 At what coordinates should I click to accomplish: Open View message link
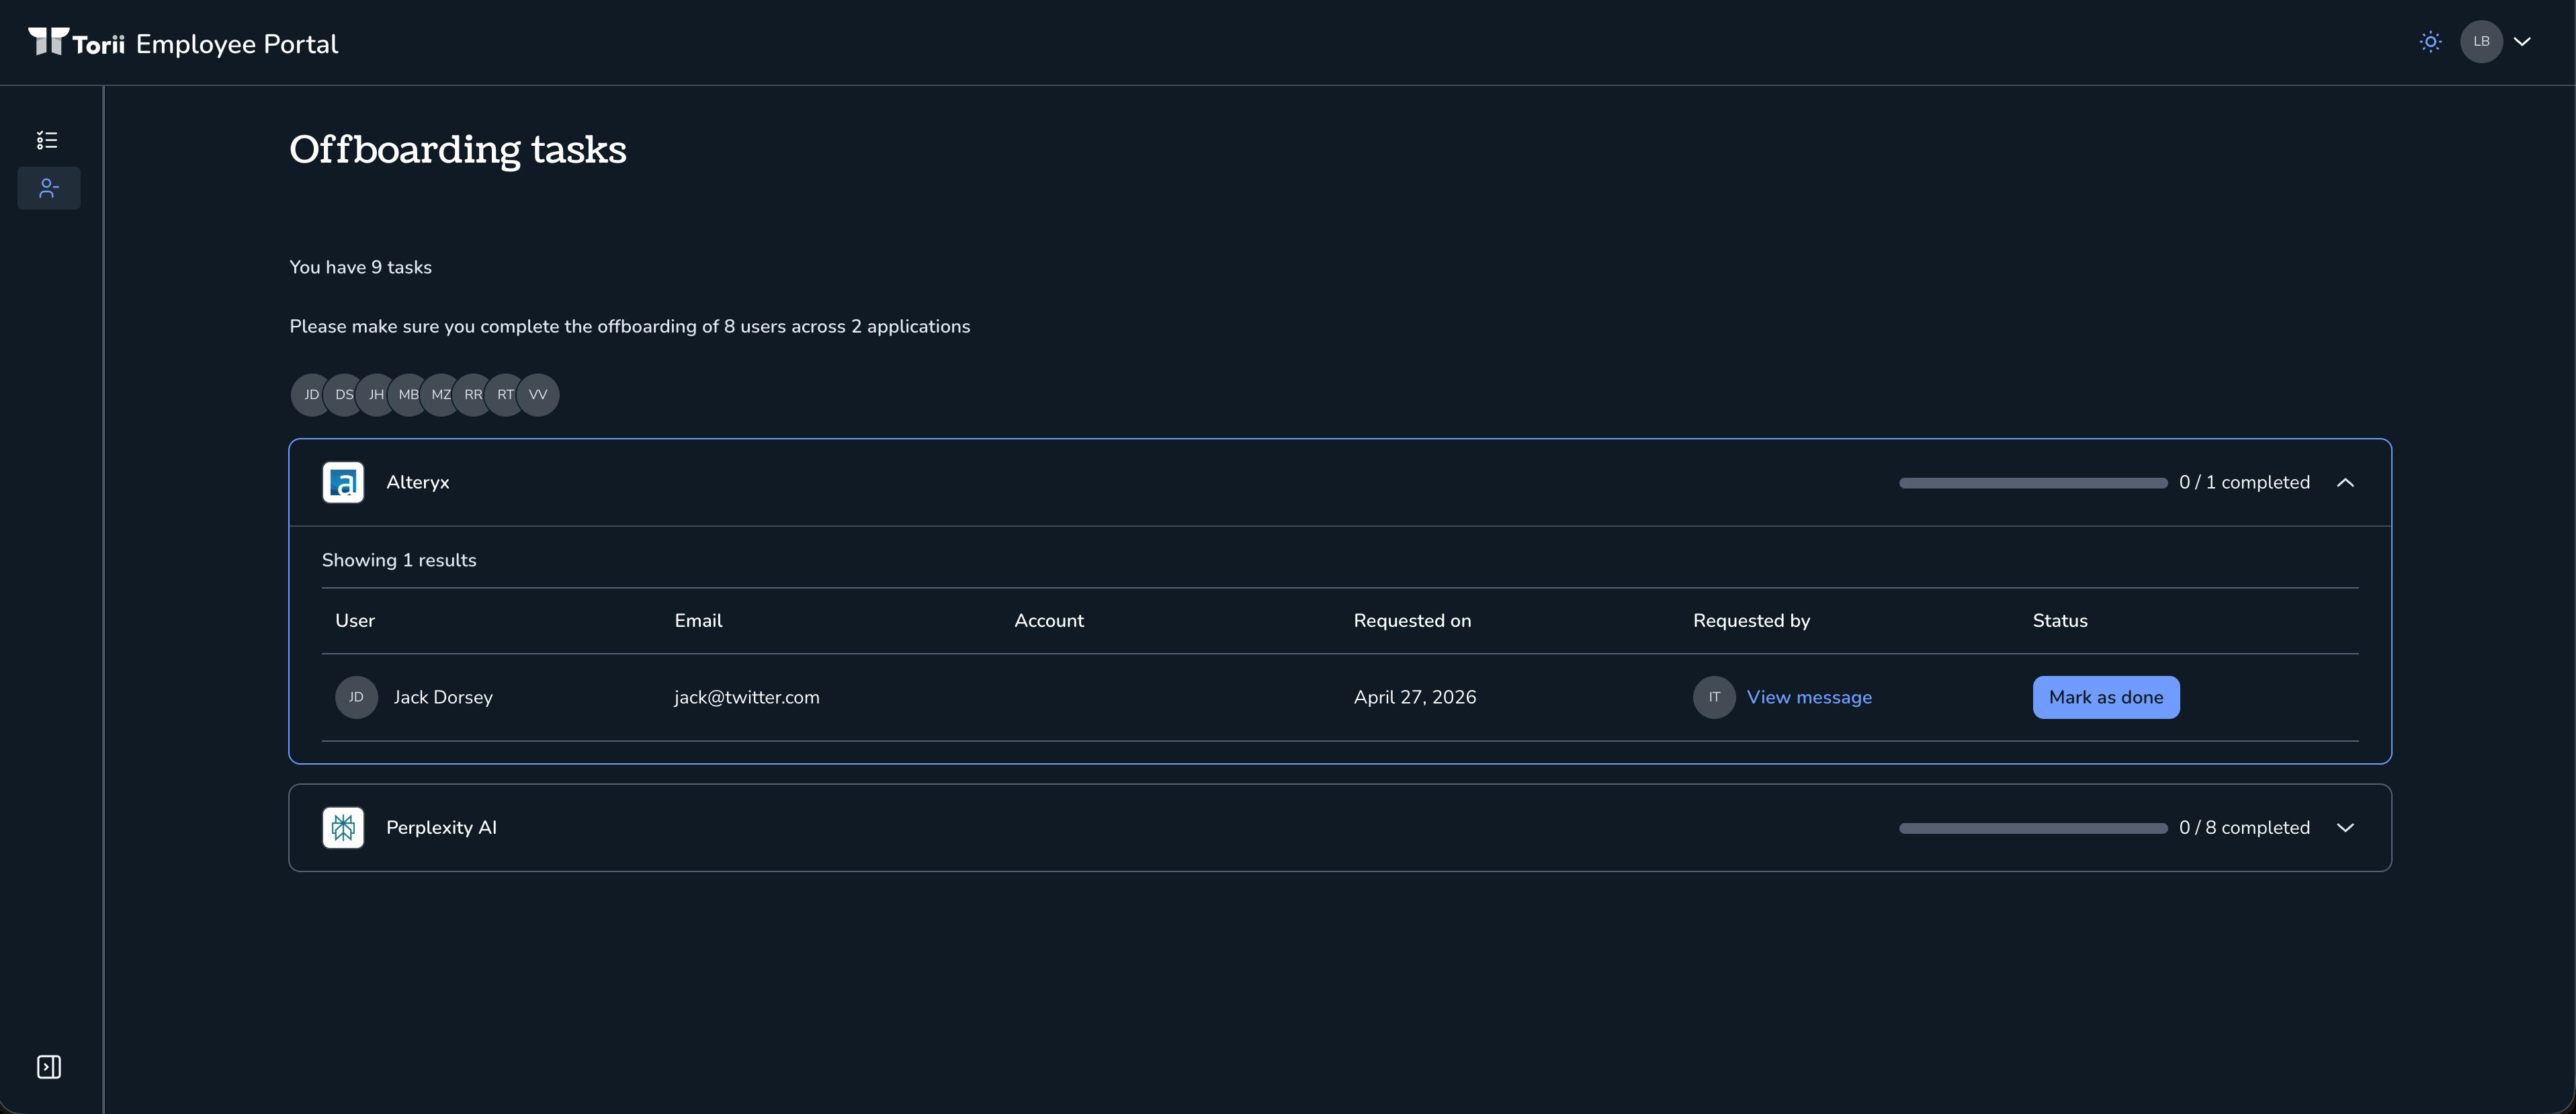pos(1809,697)
